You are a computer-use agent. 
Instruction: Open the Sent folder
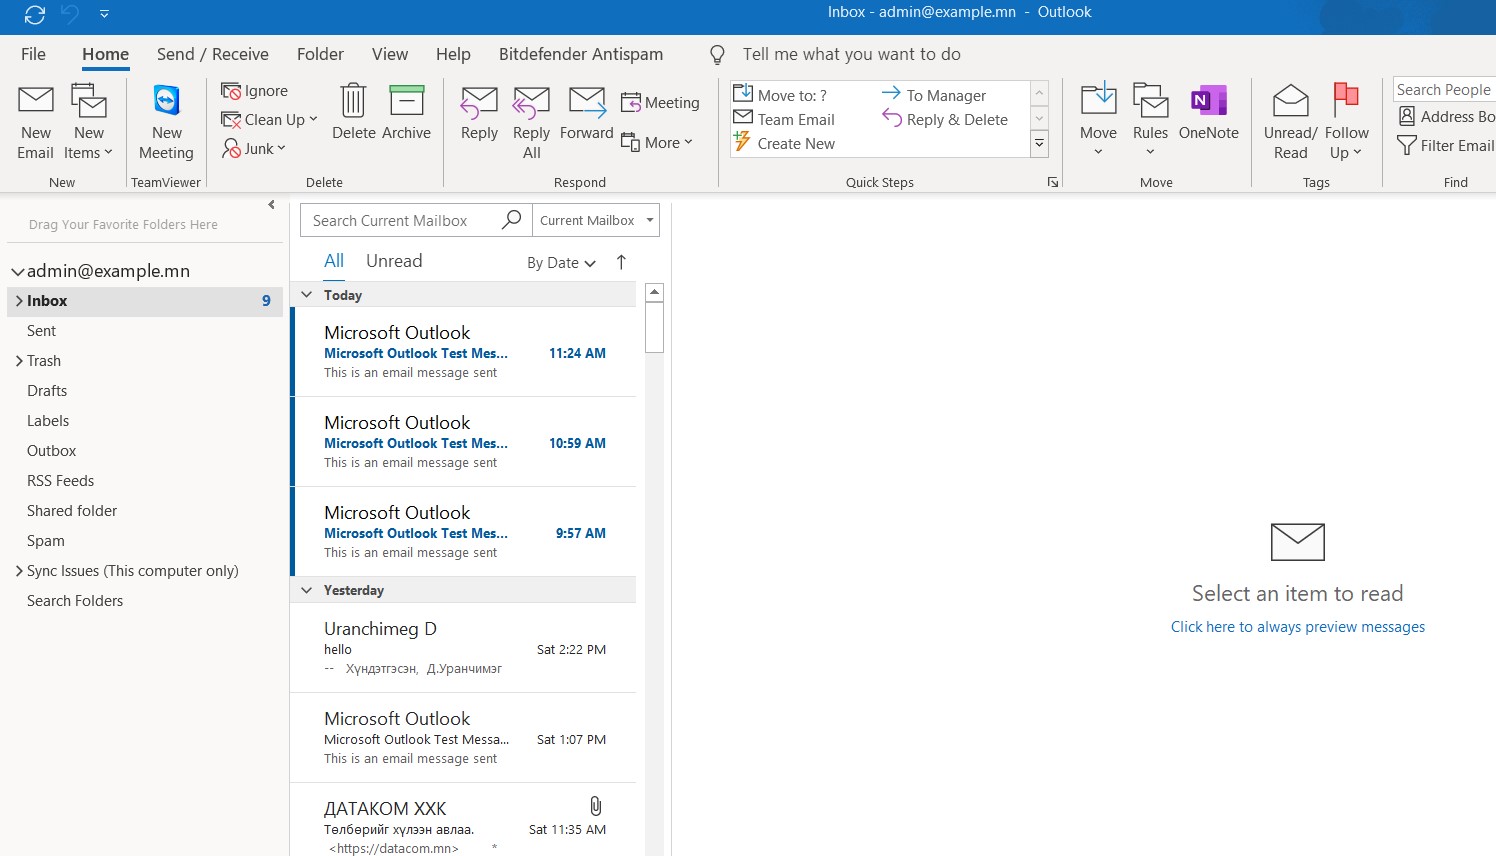point(41,331)
